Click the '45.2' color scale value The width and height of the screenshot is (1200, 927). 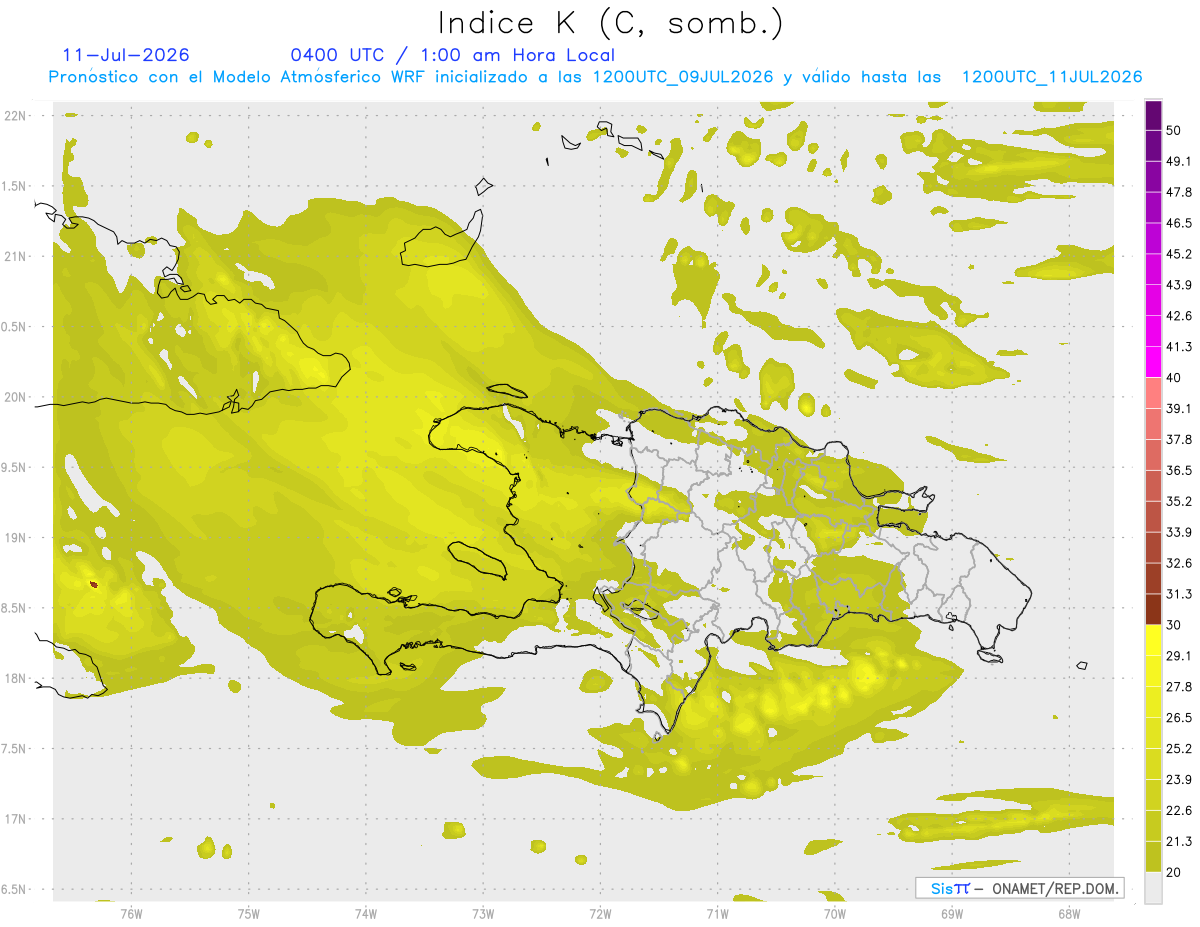(x=1179, y=254)
